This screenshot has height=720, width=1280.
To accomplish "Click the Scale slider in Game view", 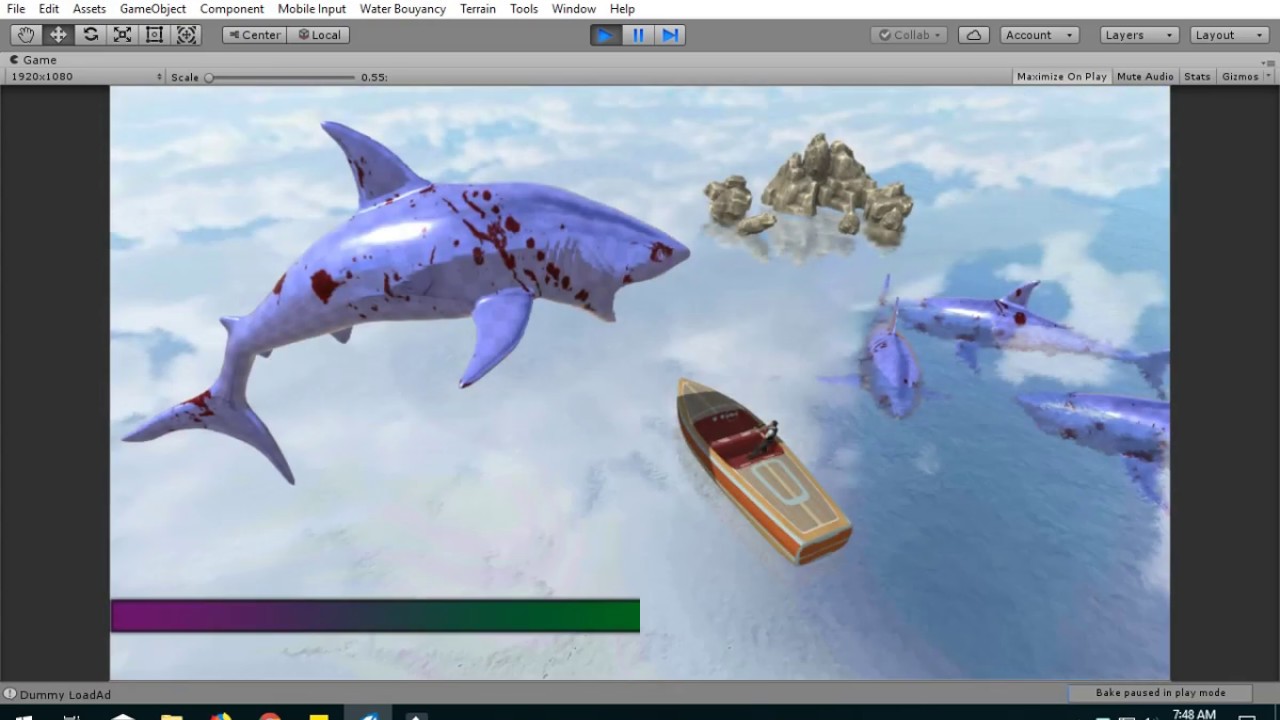I will pos(281,77).
